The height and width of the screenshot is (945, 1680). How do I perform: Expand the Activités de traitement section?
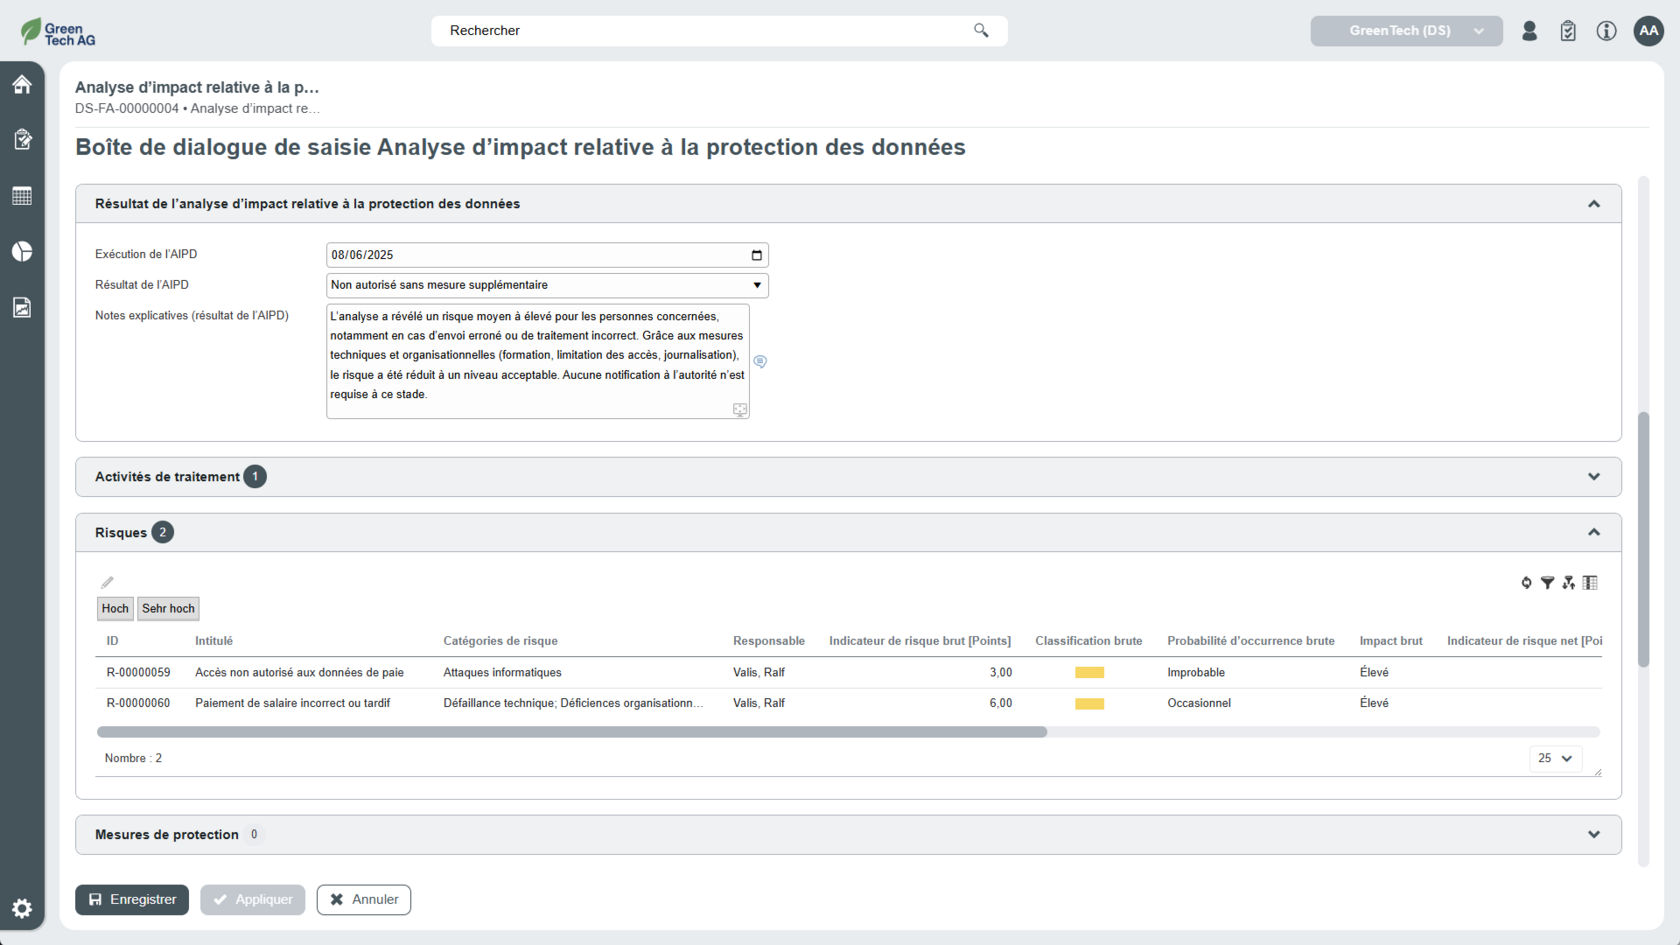1593,477
